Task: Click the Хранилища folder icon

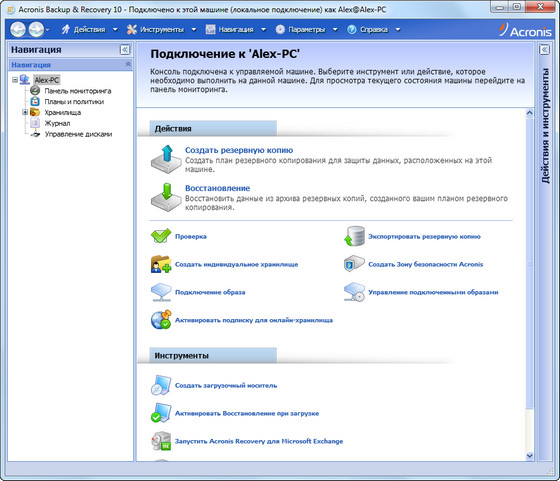Action: [35, 112]
